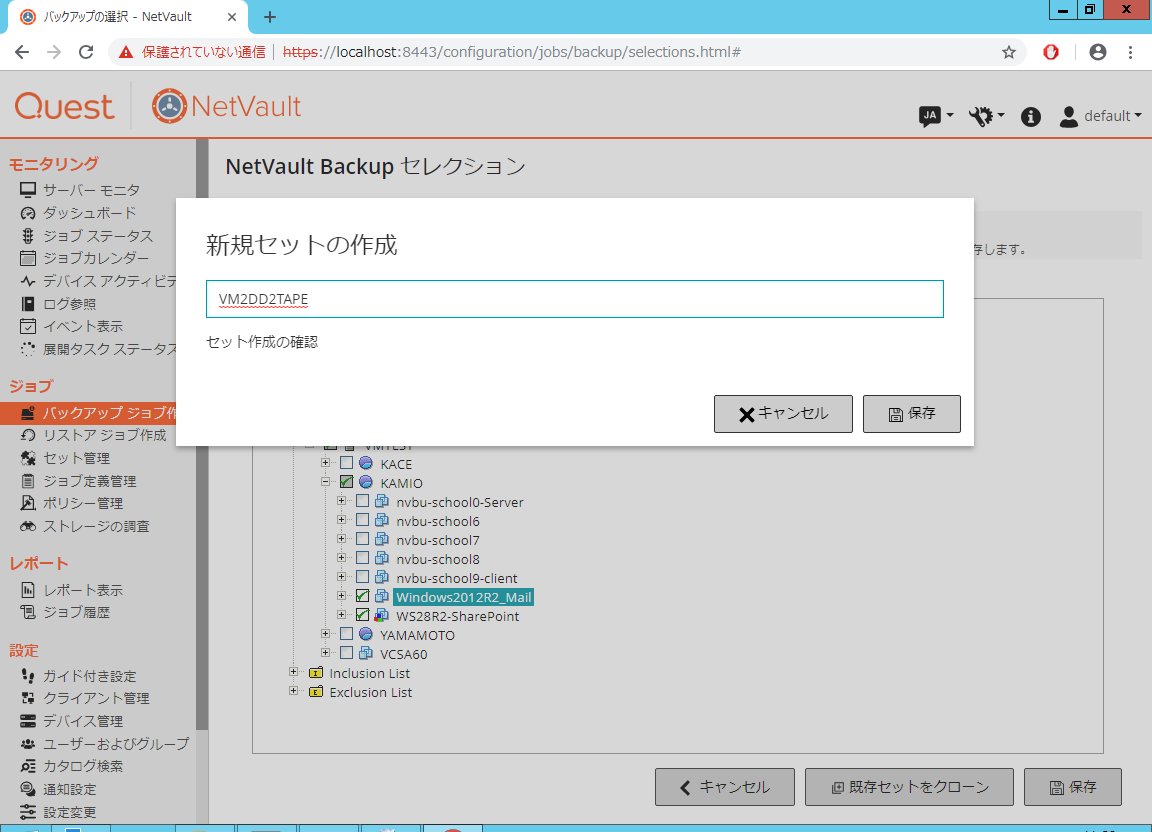1152x832 pixels.
Task: Check the nvbu-school8 checkbox
Action: click(362, 559)
